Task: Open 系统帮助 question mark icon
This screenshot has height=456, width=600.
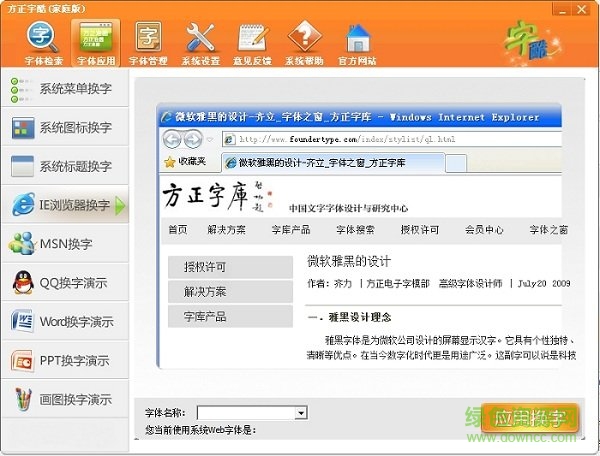Action: [304, 43]
